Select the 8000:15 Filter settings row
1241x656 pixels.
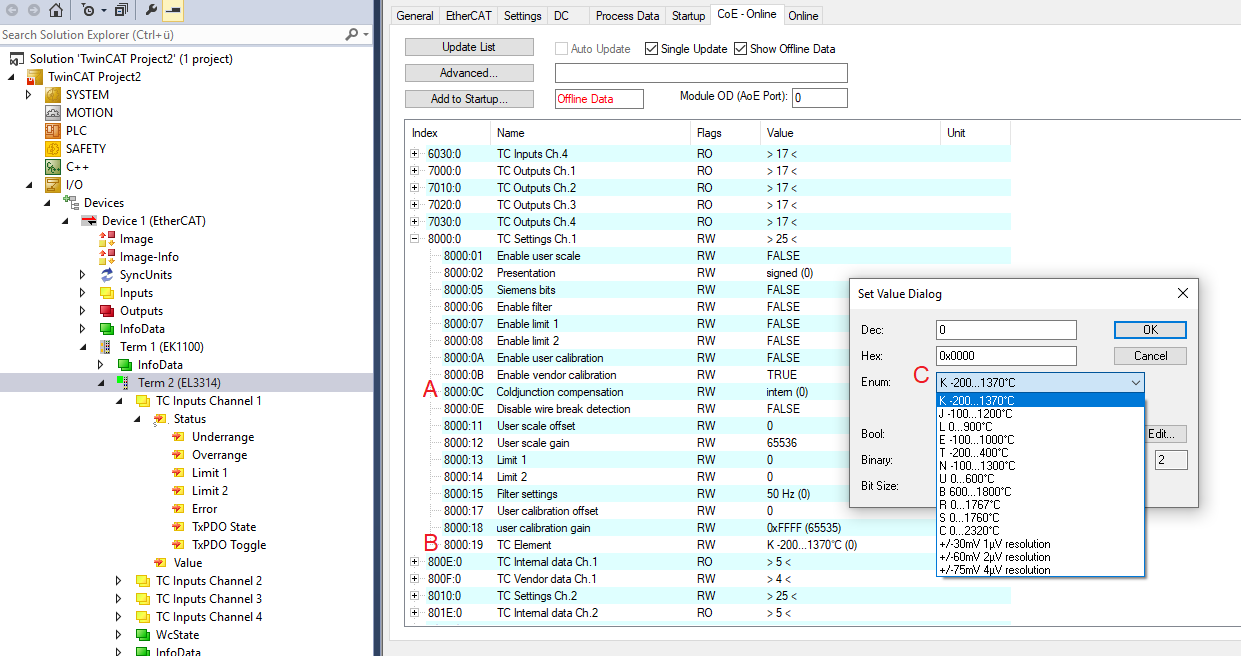tap(708, 494)
